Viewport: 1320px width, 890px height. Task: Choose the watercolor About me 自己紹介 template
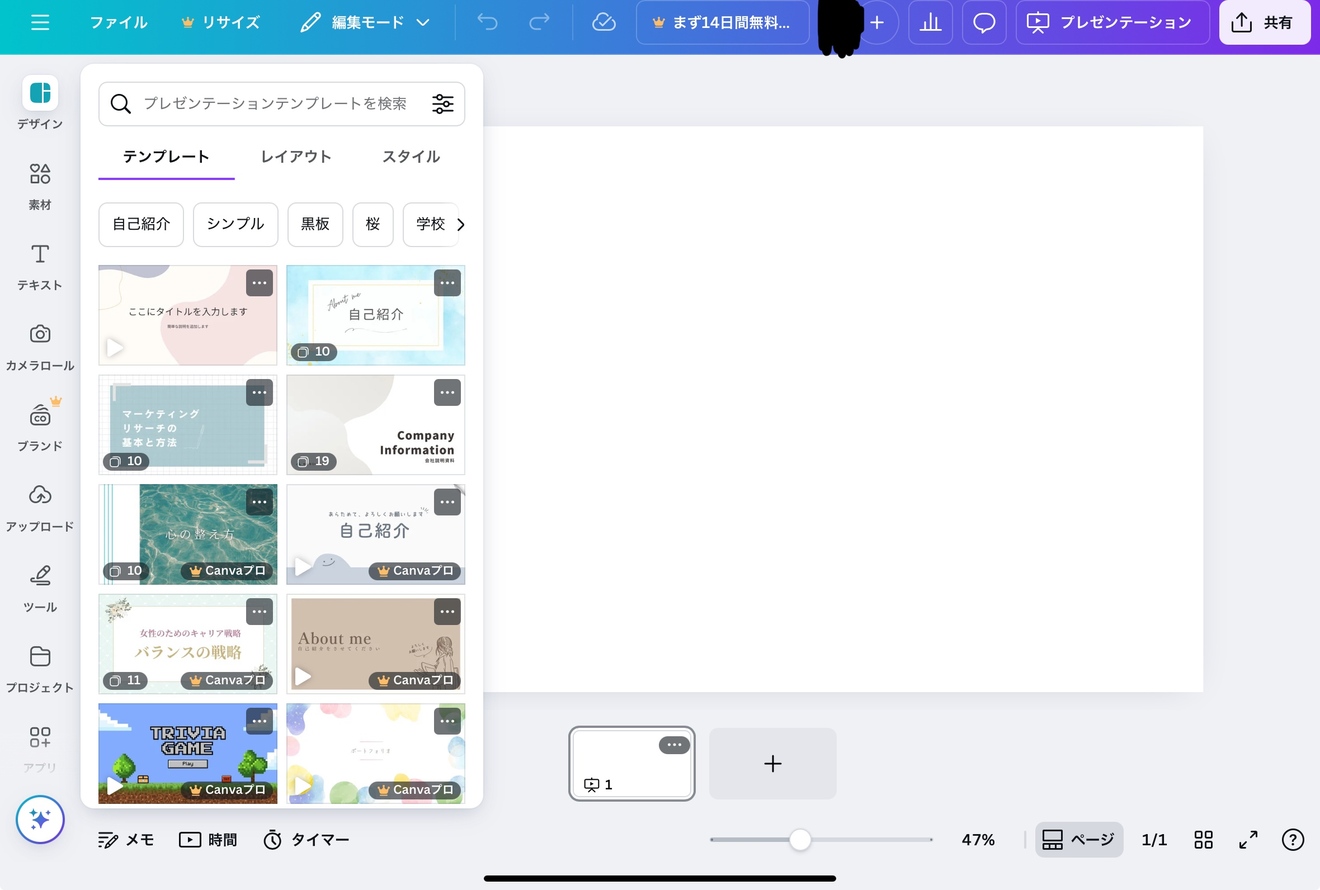pos(375,315)
